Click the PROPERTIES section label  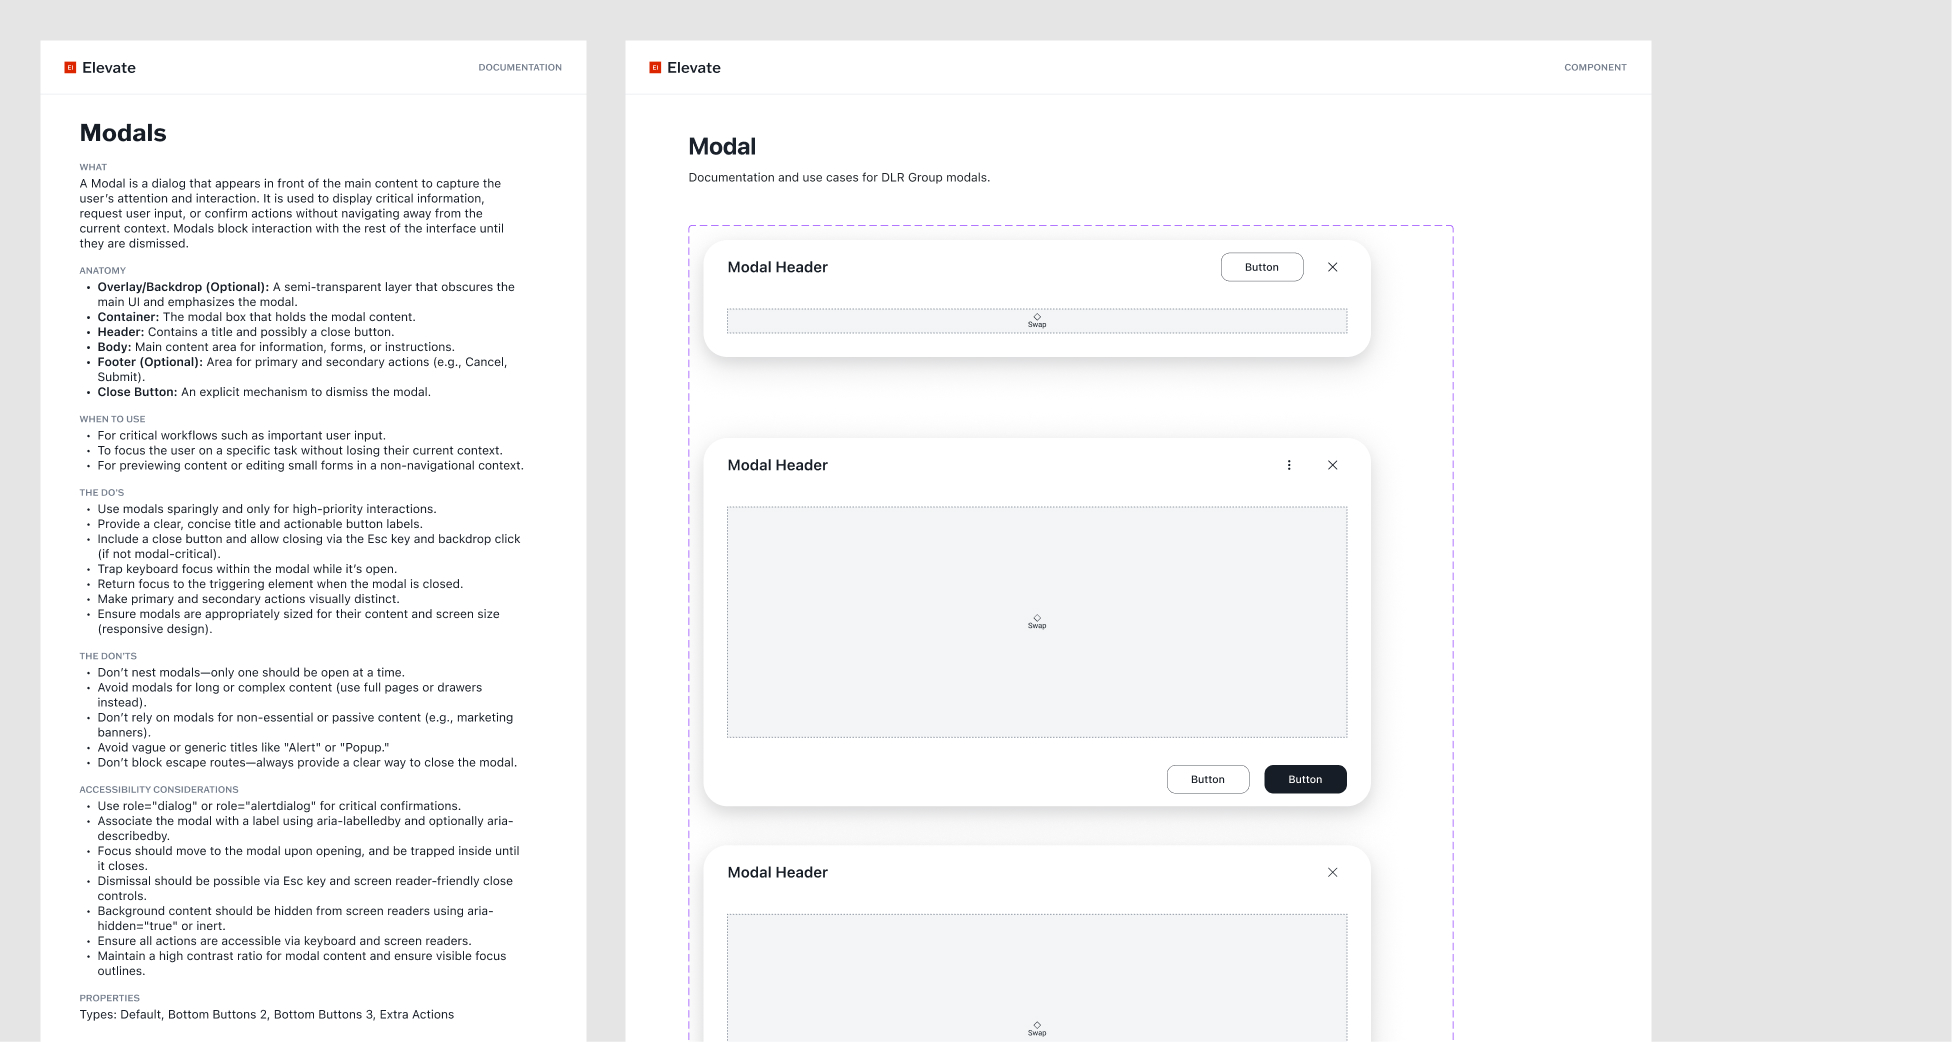110,999
